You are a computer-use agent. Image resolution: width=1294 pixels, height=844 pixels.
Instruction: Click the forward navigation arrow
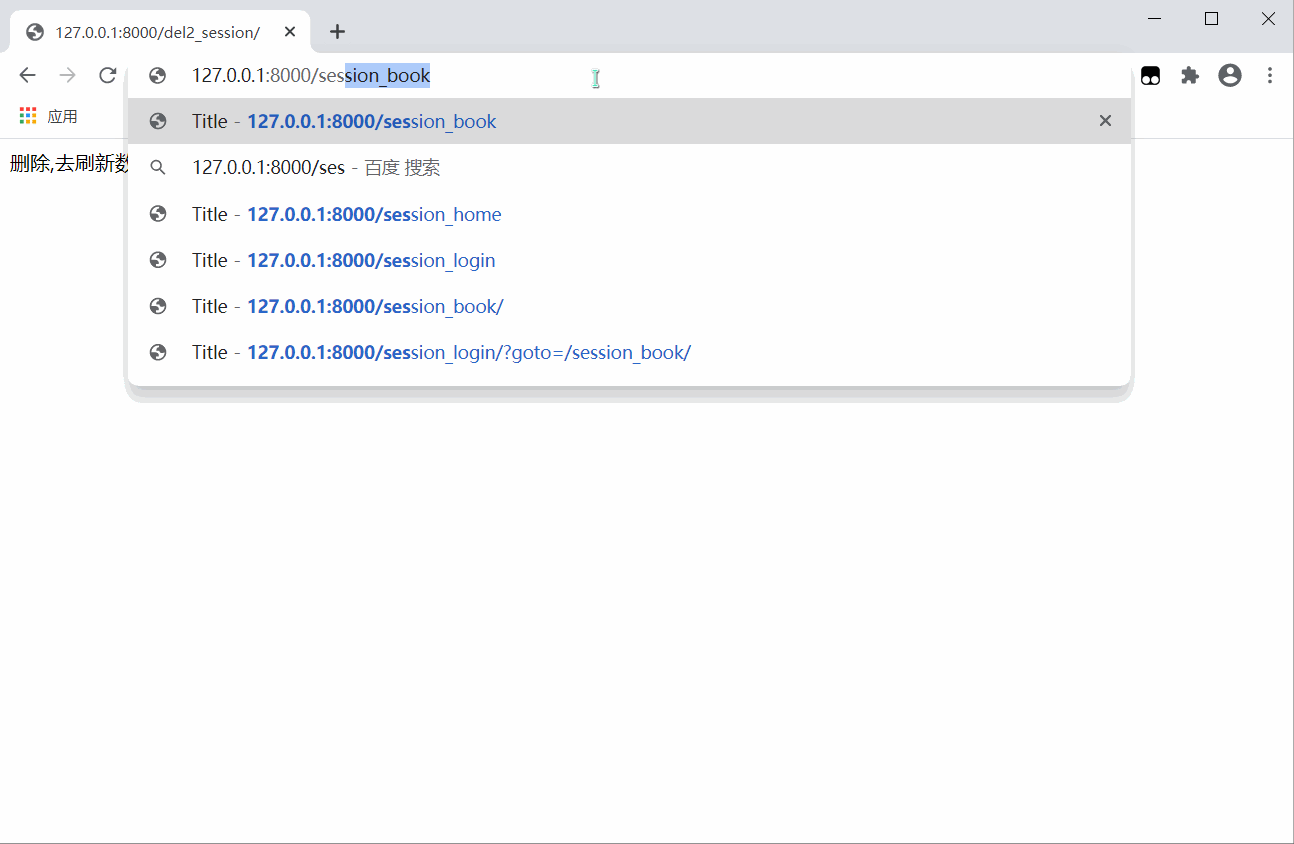[67, 75]
